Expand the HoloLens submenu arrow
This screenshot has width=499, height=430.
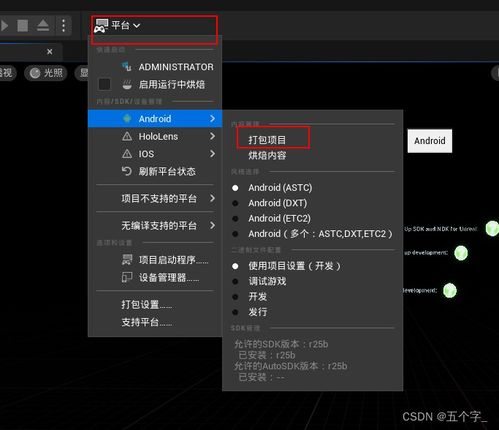click(212, 136)
